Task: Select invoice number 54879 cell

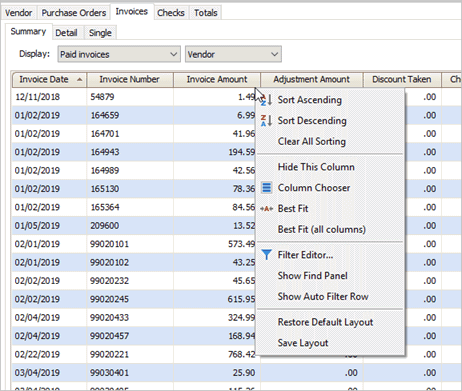Action: 130,97
